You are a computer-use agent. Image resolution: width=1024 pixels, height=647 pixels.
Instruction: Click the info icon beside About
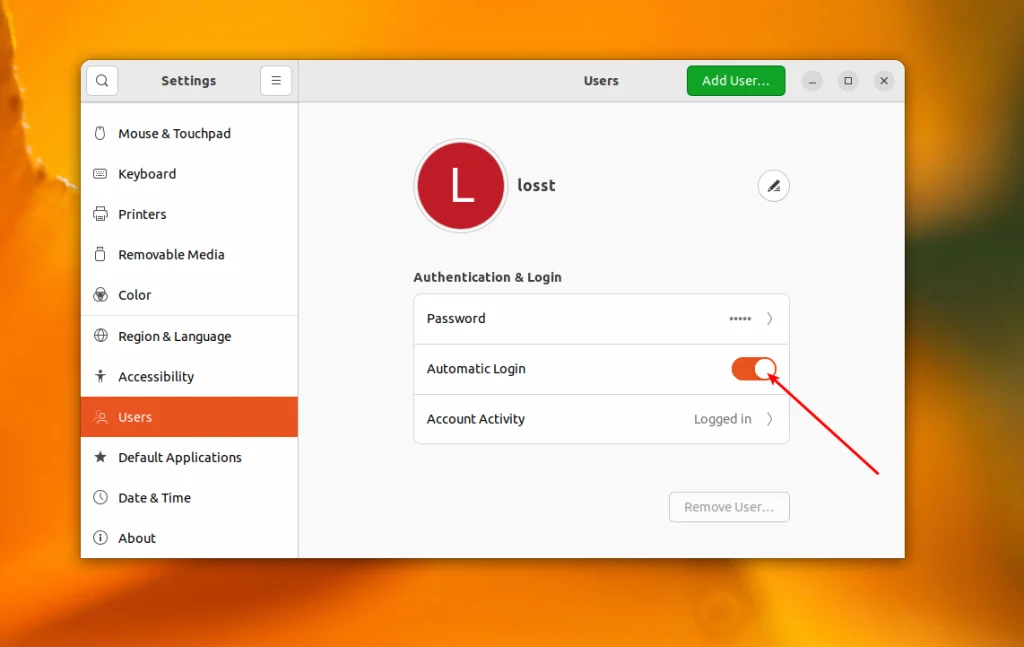(x=100, y=538)
